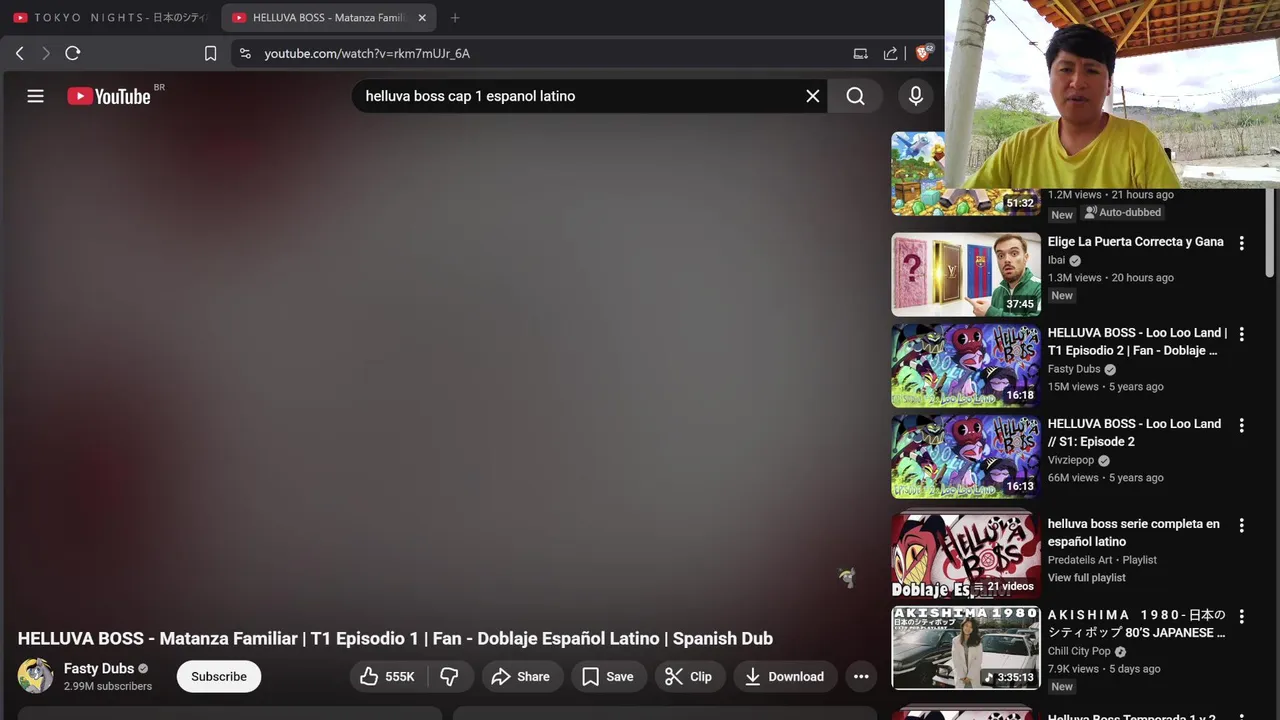Image resolution: width=1280 pixels, height=720 pixels.
Task: Close the HELLUVA BOSS tab
Action: point(422,18)
